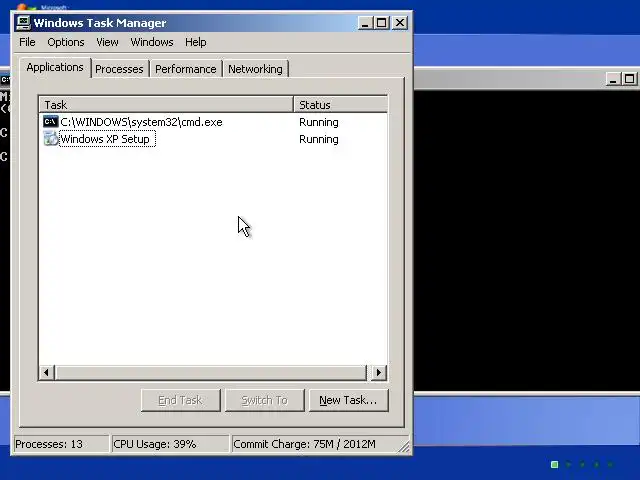Viewport: 640px width, 480px height.
Task: Click the horizontal scrollbar track in task list
Action: click(x=211, y=372)
